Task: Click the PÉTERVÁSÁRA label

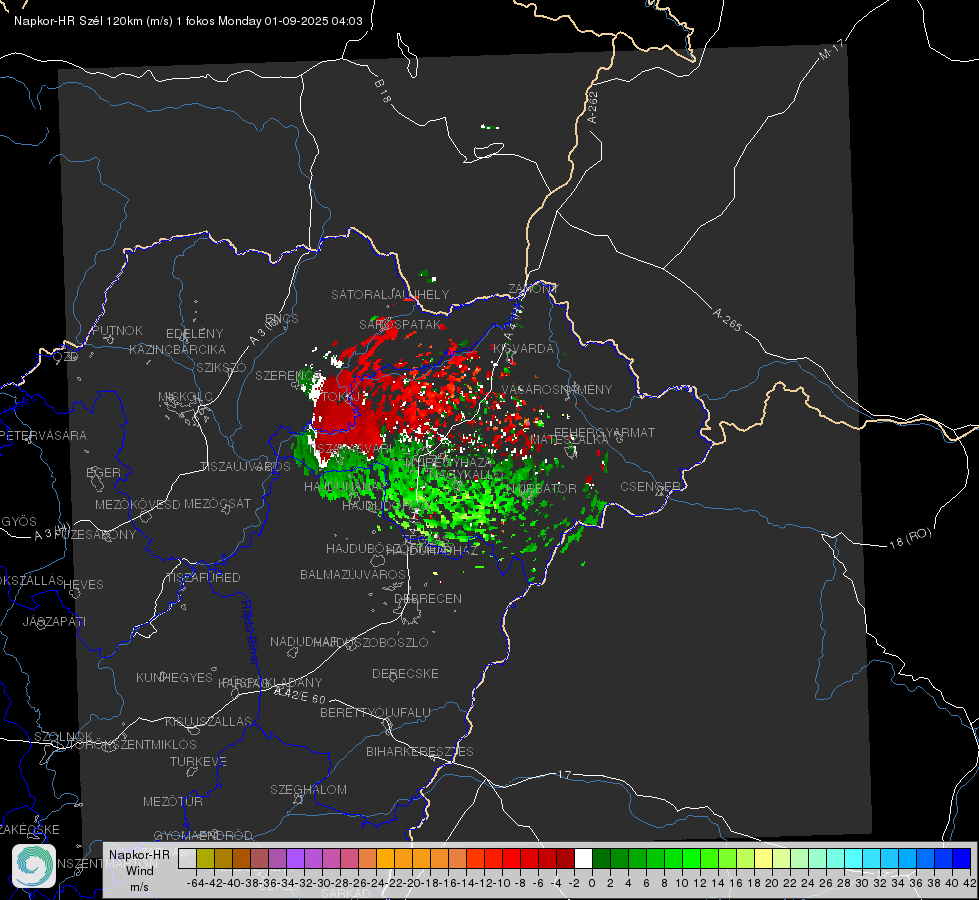Action: [42, 435]
